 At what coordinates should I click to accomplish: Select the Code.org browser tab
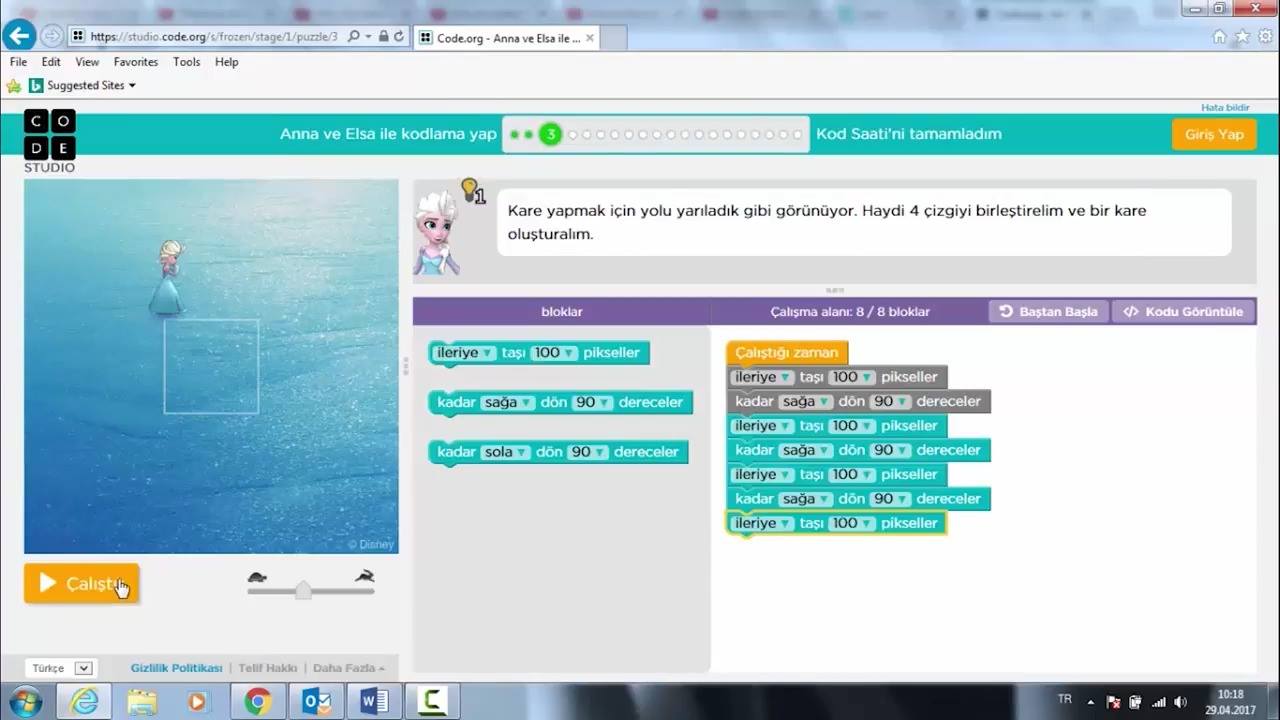click(x=508, y=38)
